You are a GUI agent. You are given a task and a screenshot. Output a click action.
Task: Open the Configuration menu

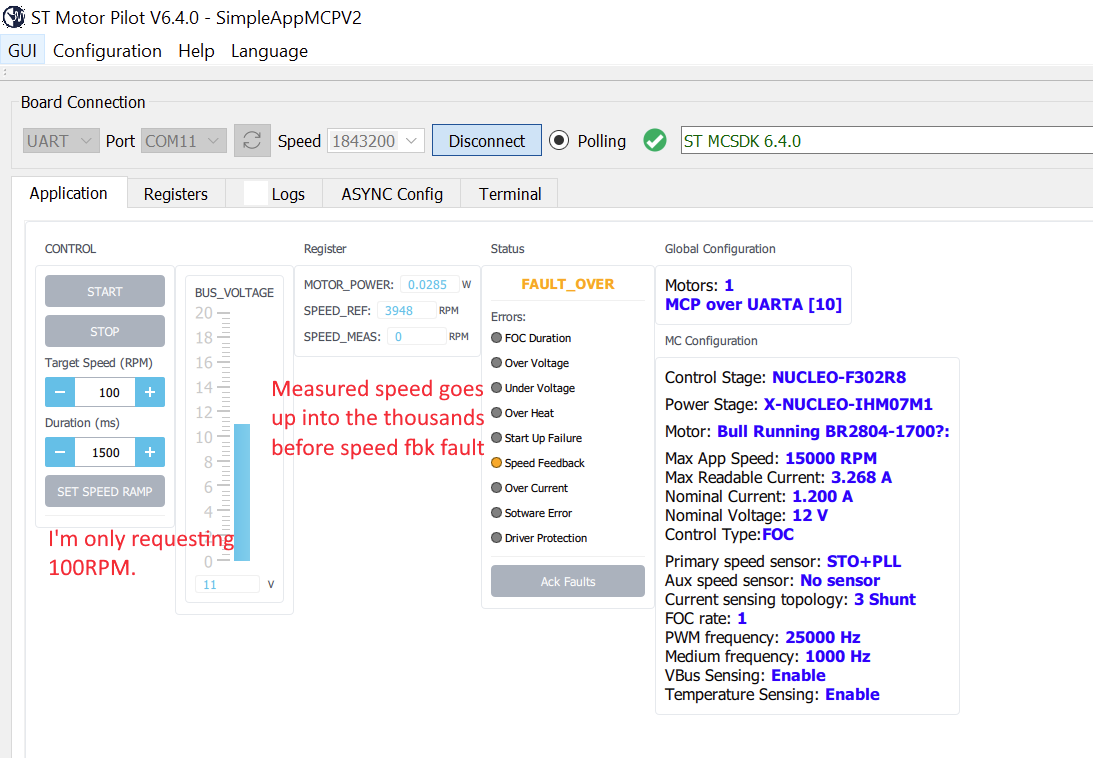(x=107, y=51)
